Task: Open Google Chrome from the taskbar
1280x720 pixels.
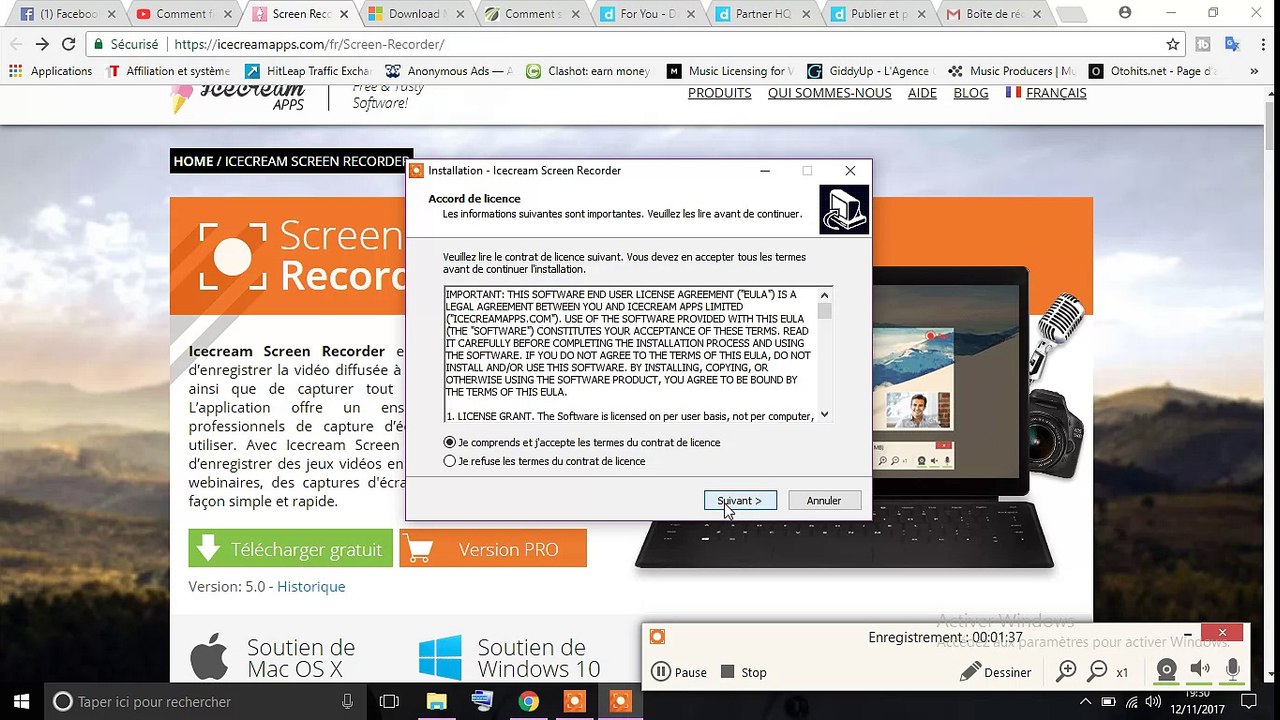Action: pyautogui.click(x=528, y=701)
